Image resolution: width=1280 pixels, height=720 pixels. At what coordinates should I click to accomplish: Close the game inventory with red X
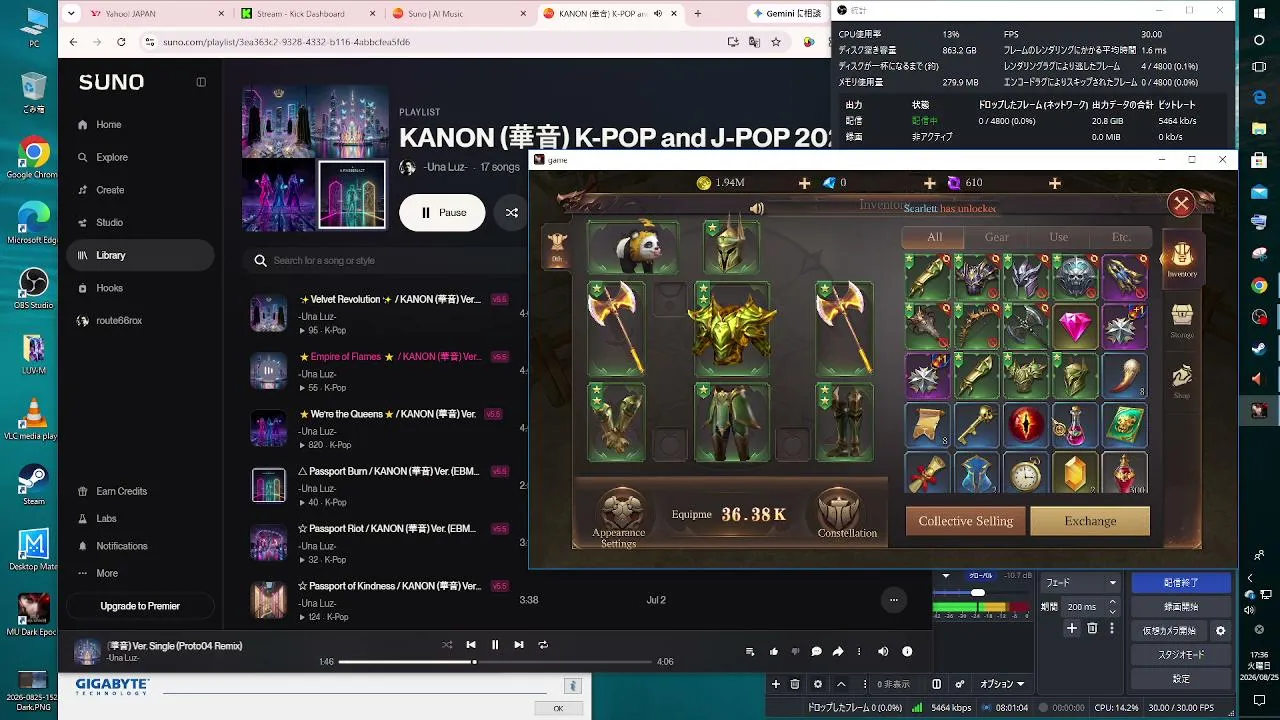tap(1181, 203)
